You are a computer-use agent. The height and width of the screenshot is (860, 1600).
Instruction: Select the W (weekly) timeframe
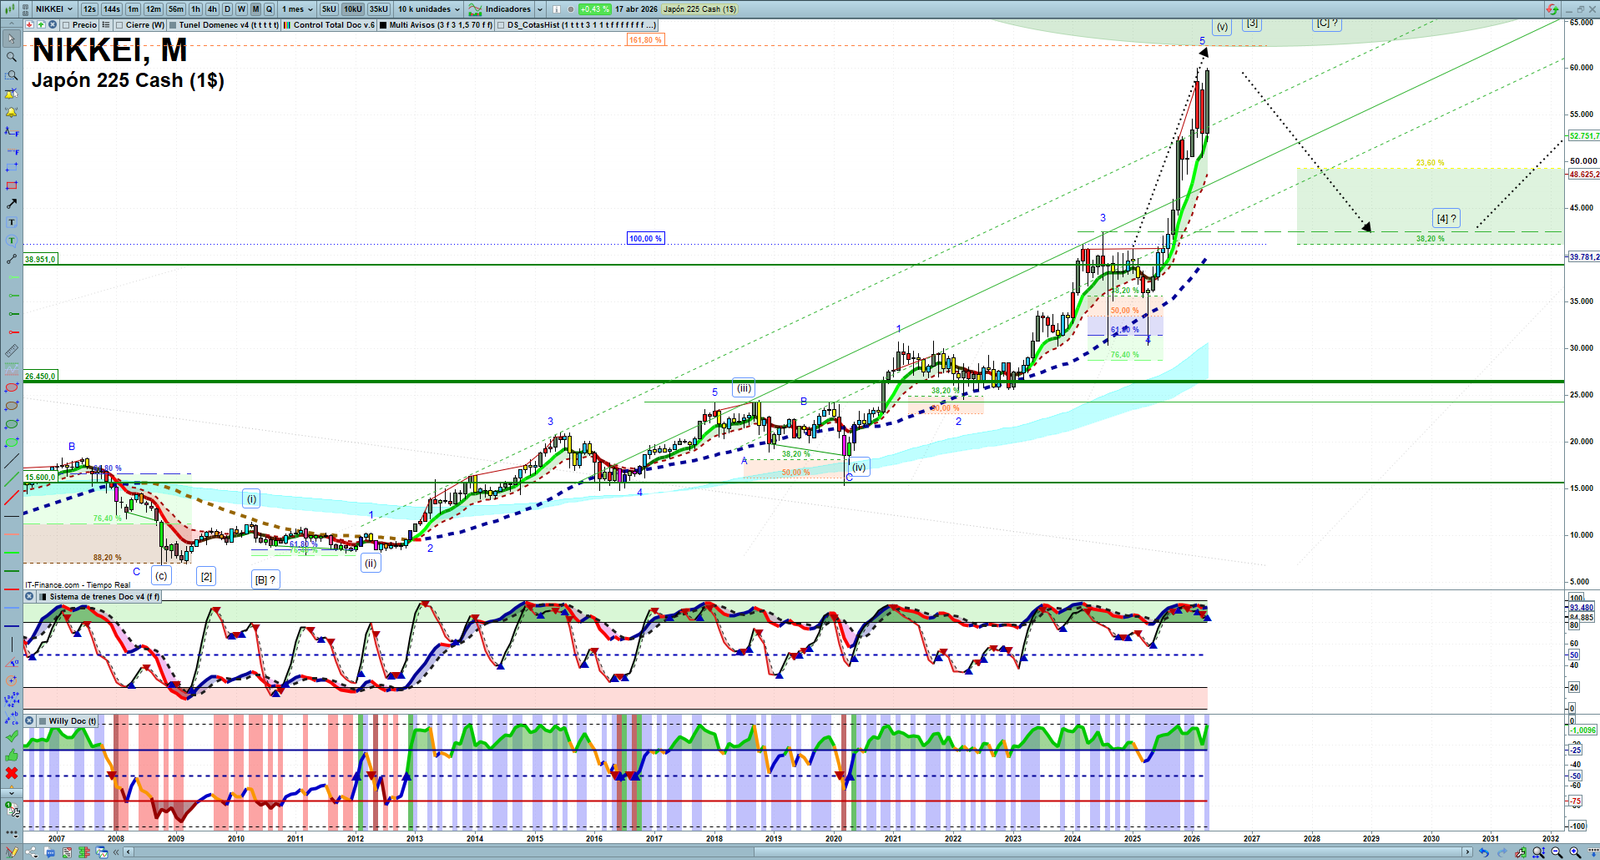241,9
